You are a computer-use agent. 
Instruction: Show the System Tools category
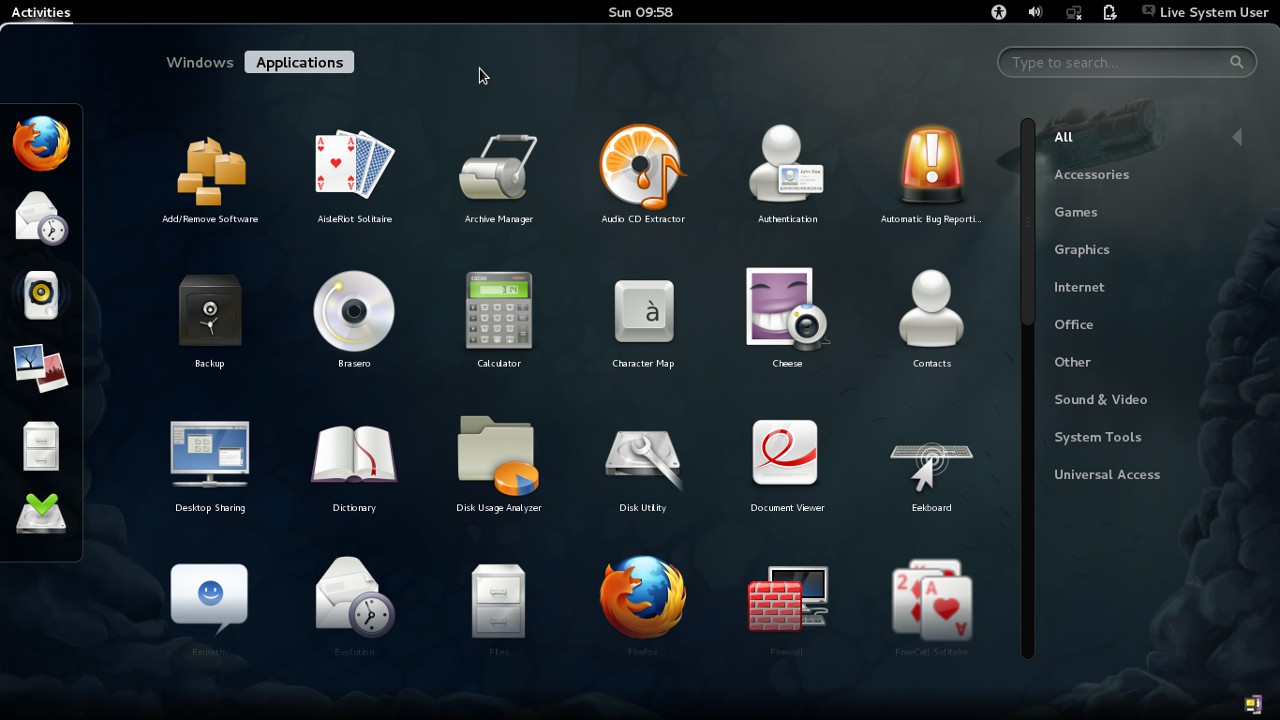coord(1097,437)
